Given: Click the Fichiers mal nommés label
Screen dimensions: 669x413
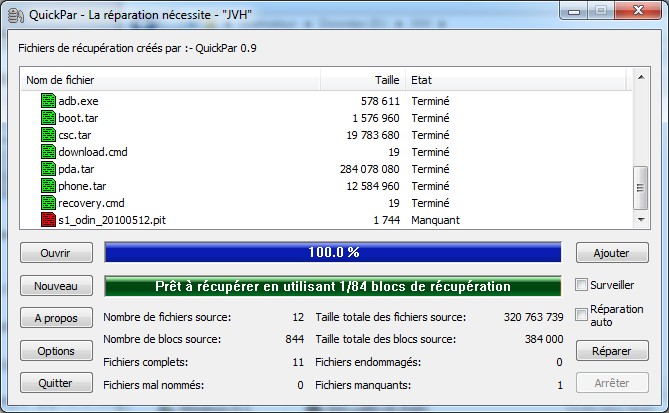Looking at the screenshot, I should (154, 385).
